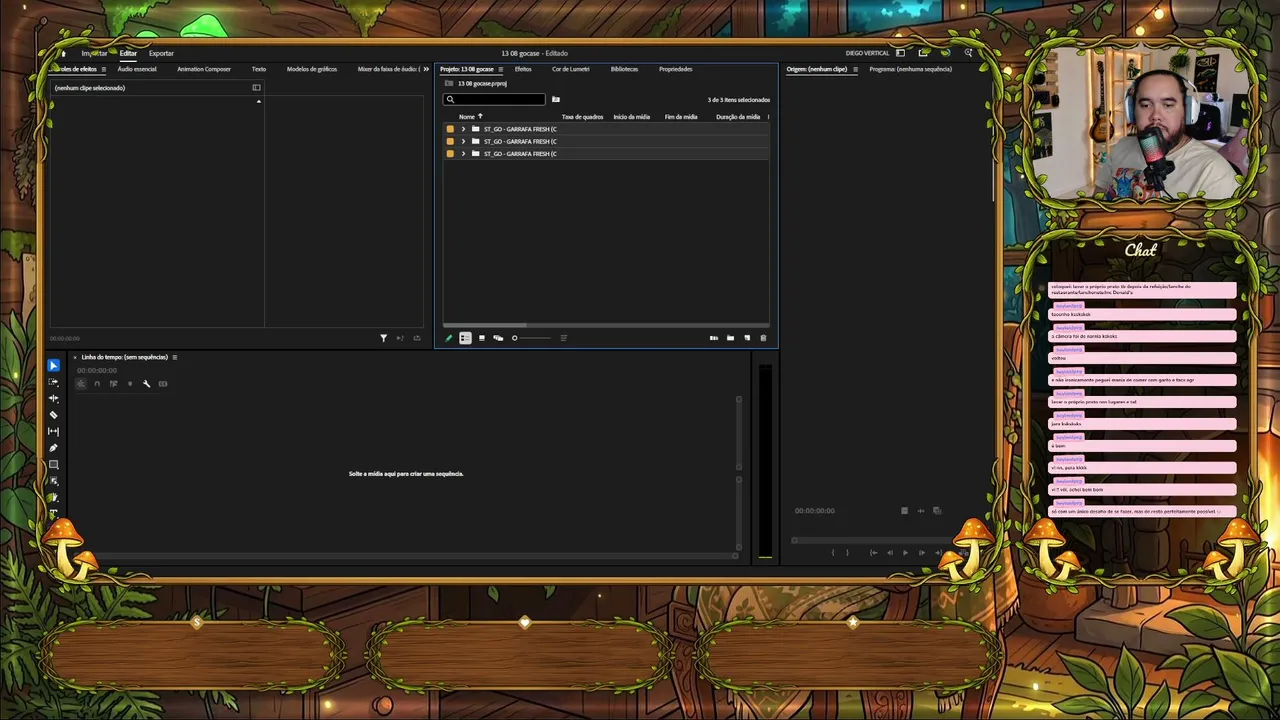Click the first bin's orange label color swatch
The height and width of the screenshot is (720, 1280).
(450, 129)
